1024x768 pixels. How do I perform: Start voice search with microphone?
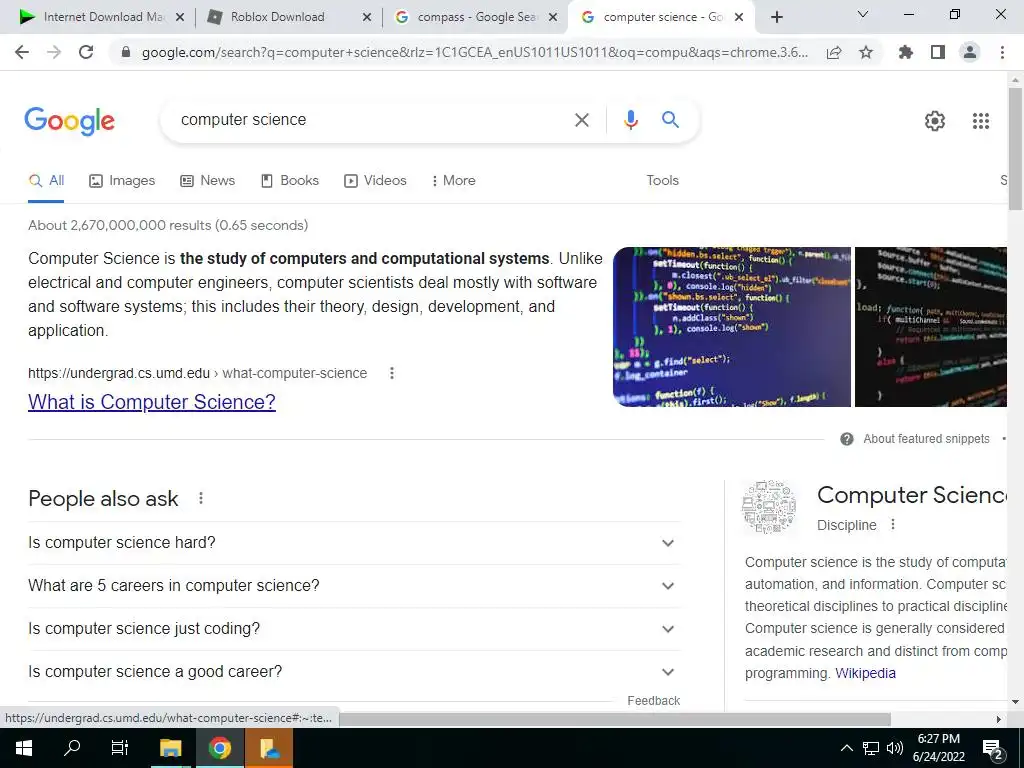click(630, 120)
